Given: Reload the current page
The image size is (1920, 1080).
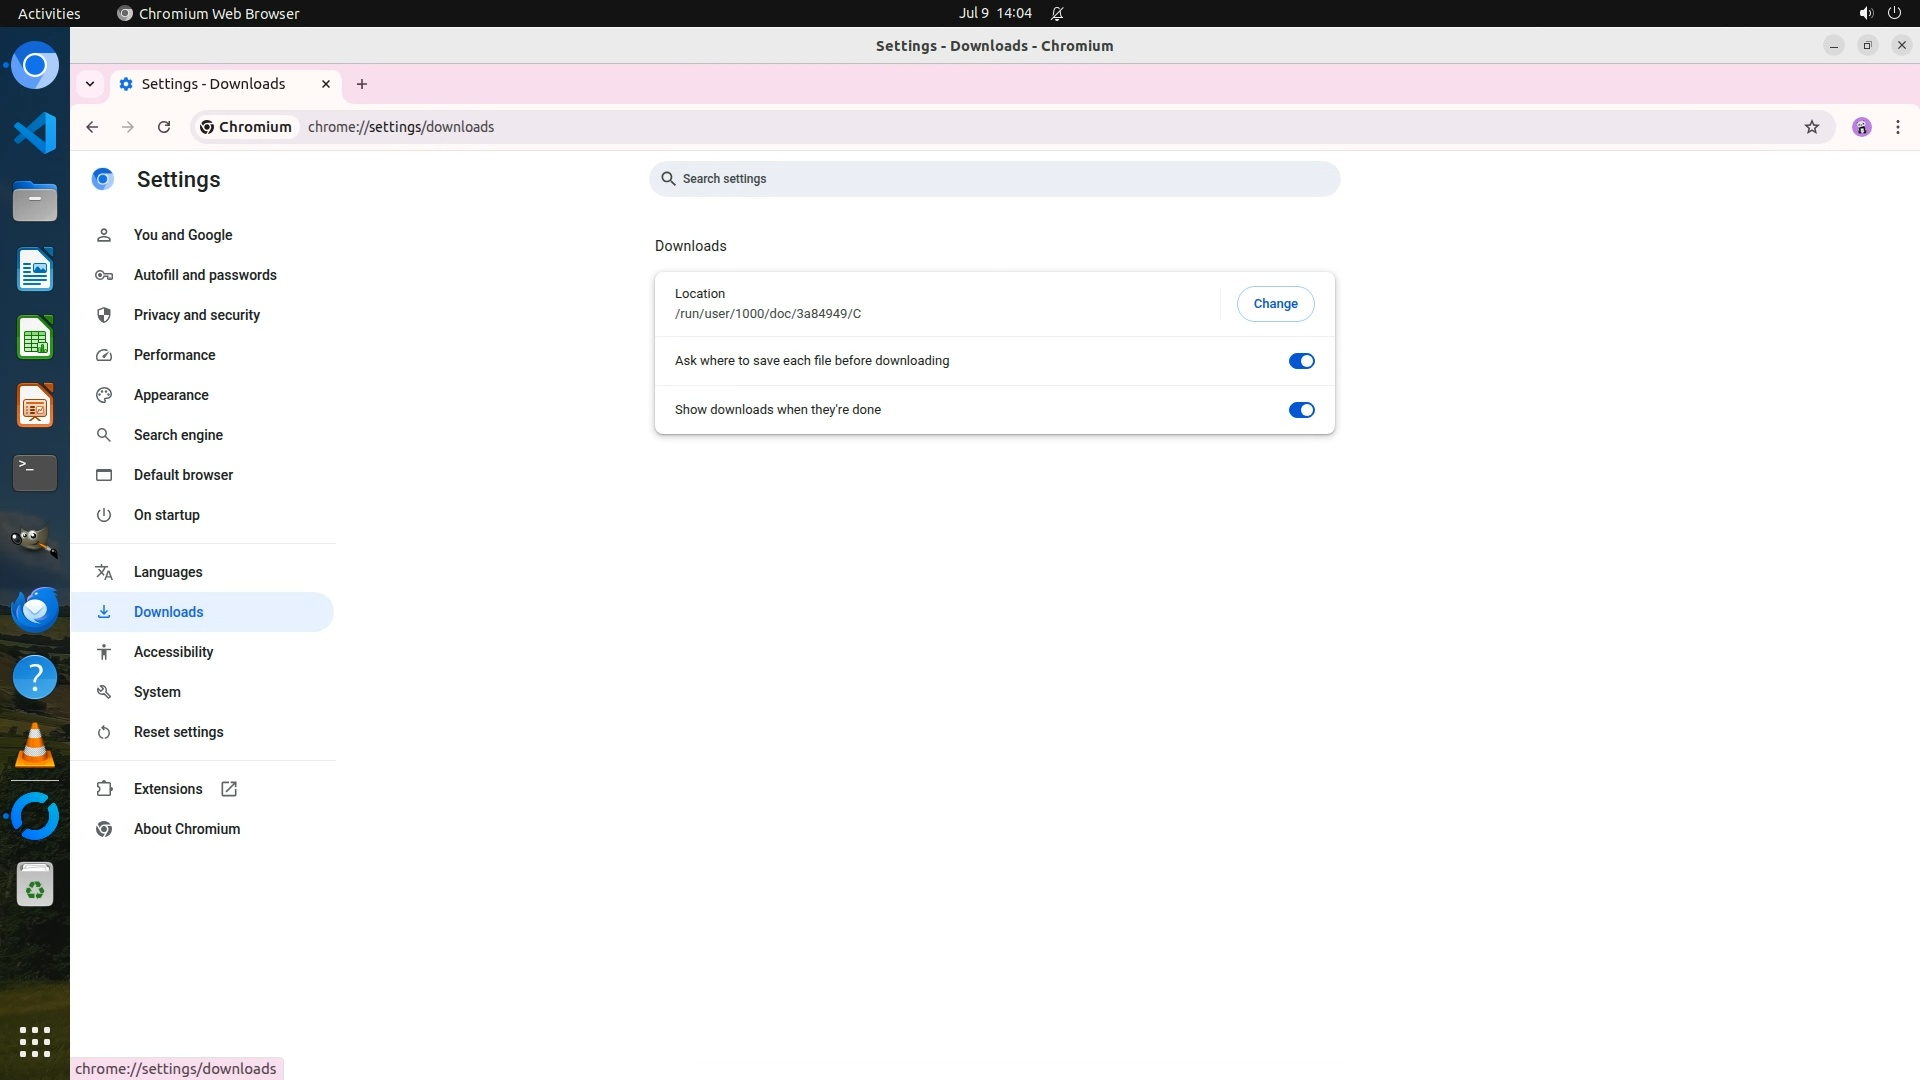Looking at the screenshot, I should 164,127.
